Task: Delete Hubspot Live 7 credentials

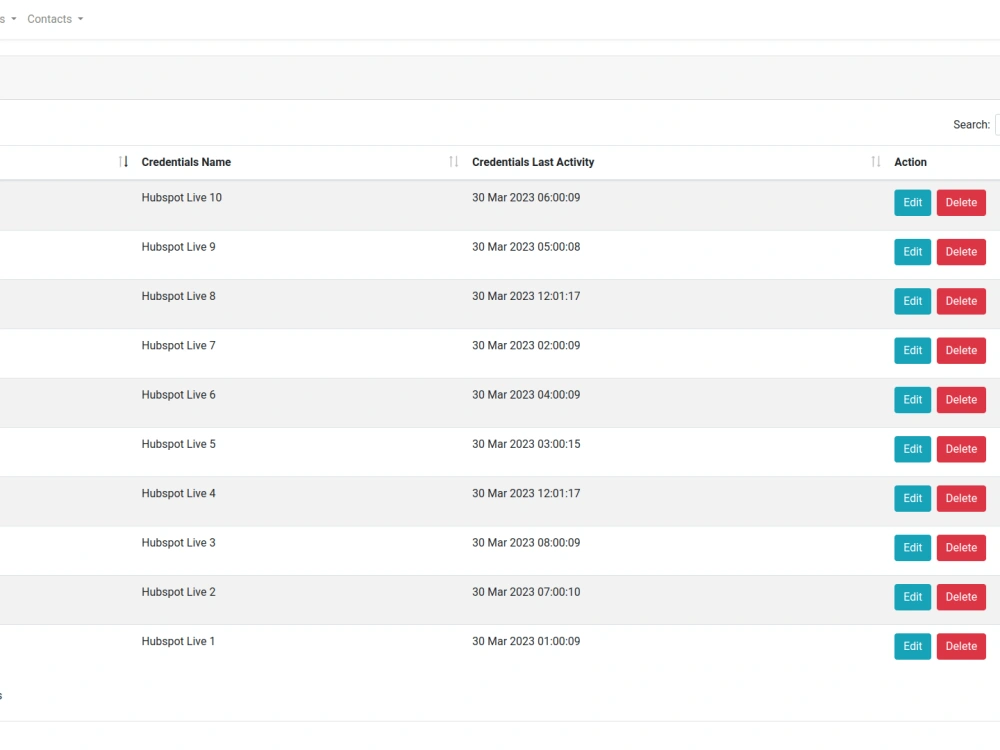Action: (x=961, y=351)
